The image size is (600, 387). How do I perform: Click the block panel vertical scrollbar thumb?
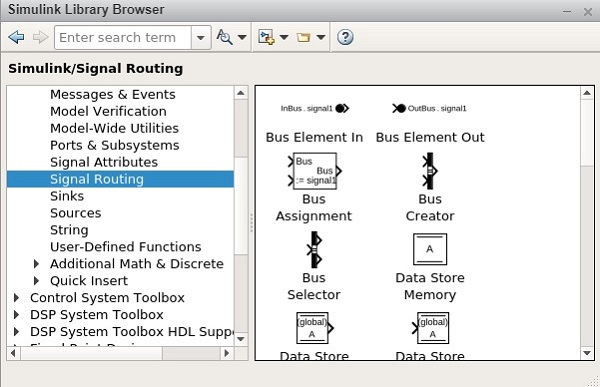point(587,133)
